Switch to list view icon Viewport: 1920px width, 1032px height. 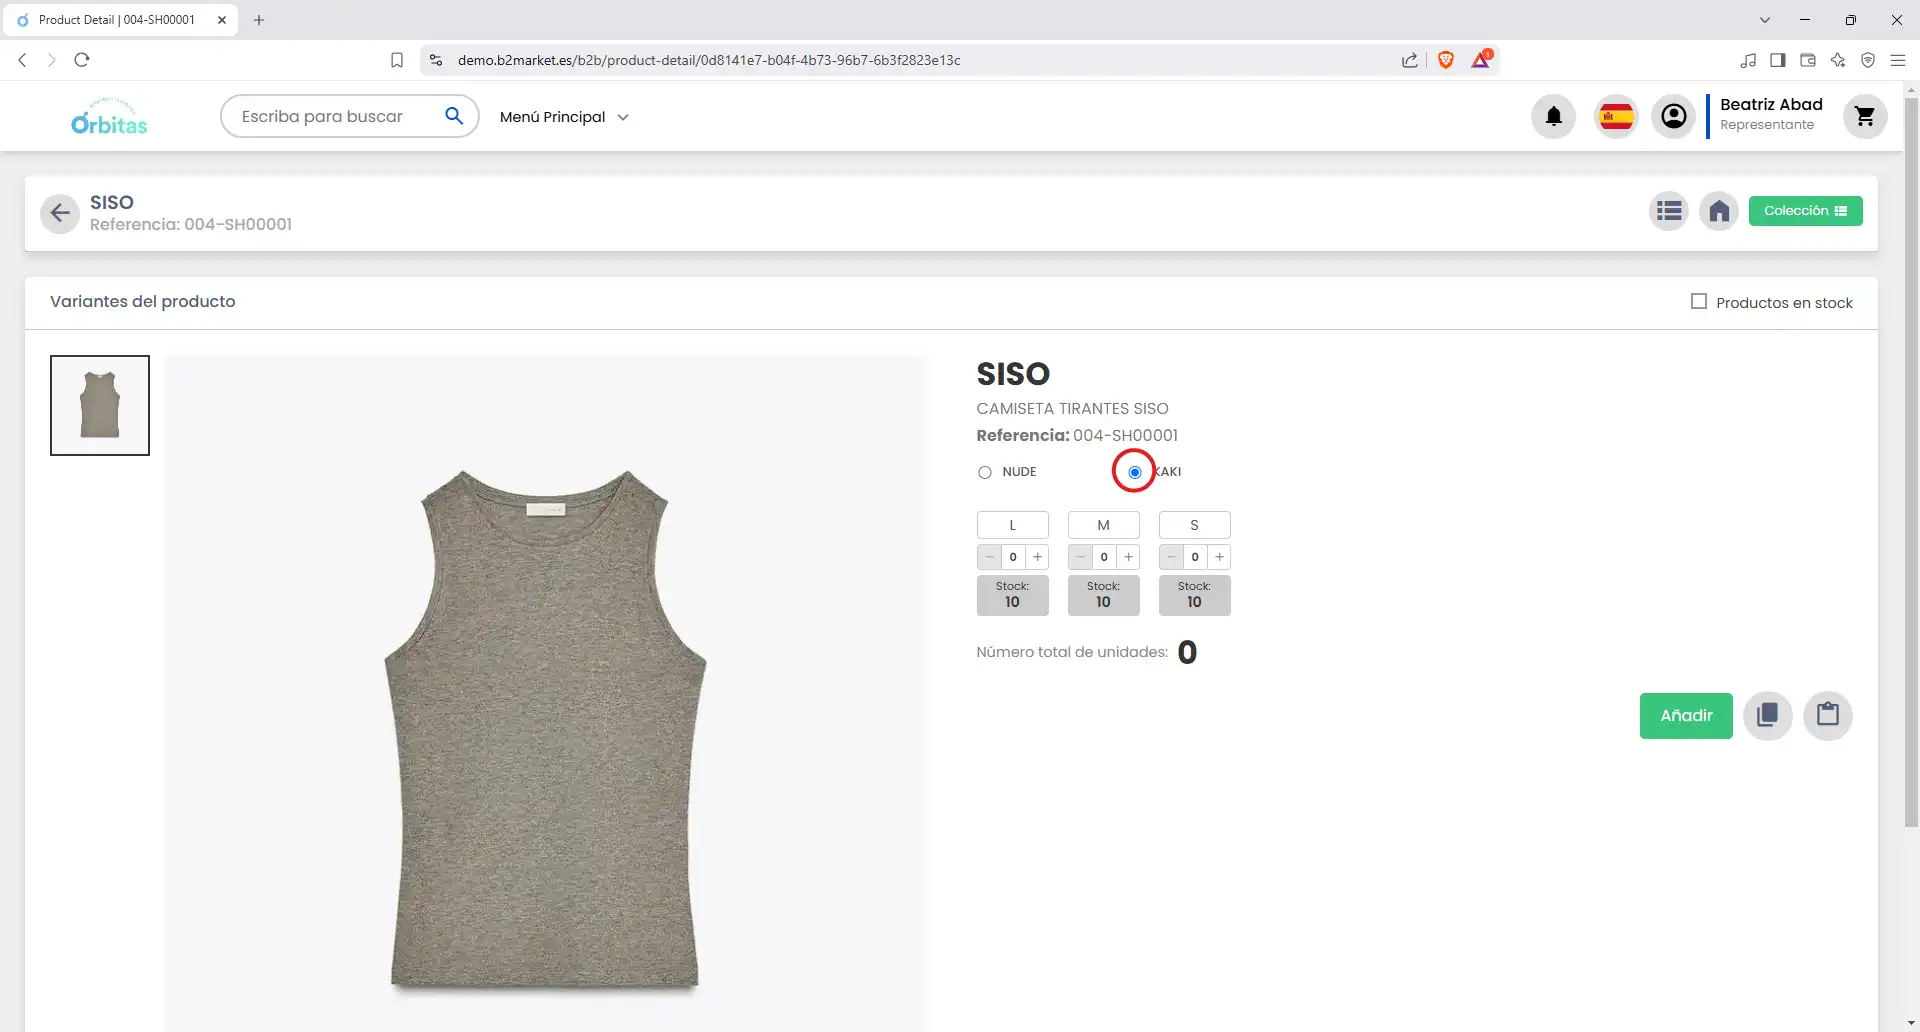coord(1668,211)
